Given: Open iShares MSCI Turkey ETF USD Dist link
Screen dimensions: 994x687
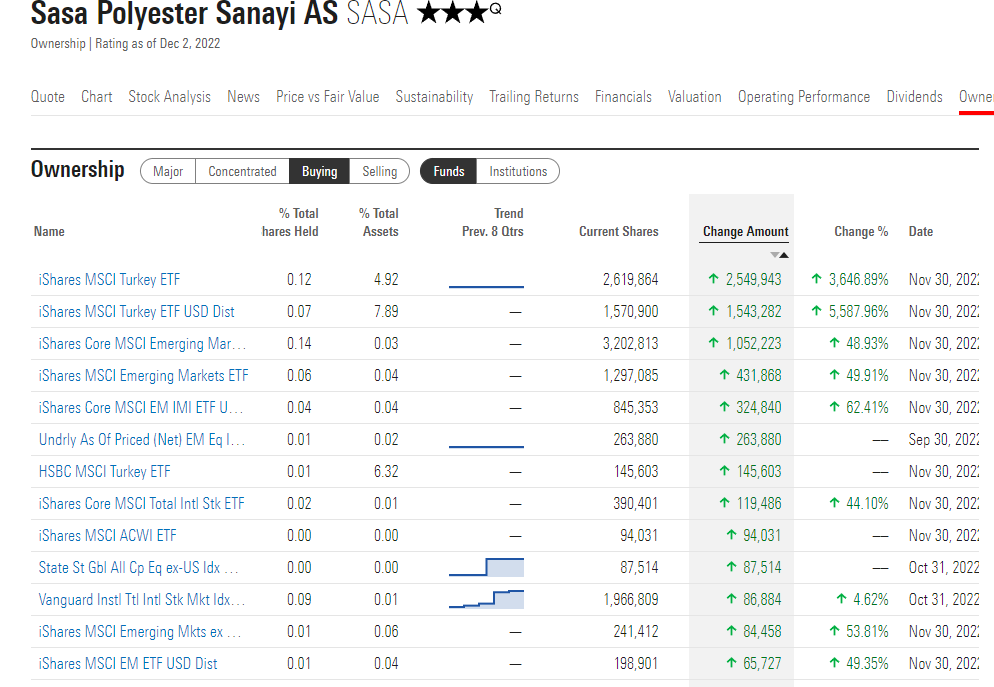Looking at the screenshot, I should pos(136,311).
